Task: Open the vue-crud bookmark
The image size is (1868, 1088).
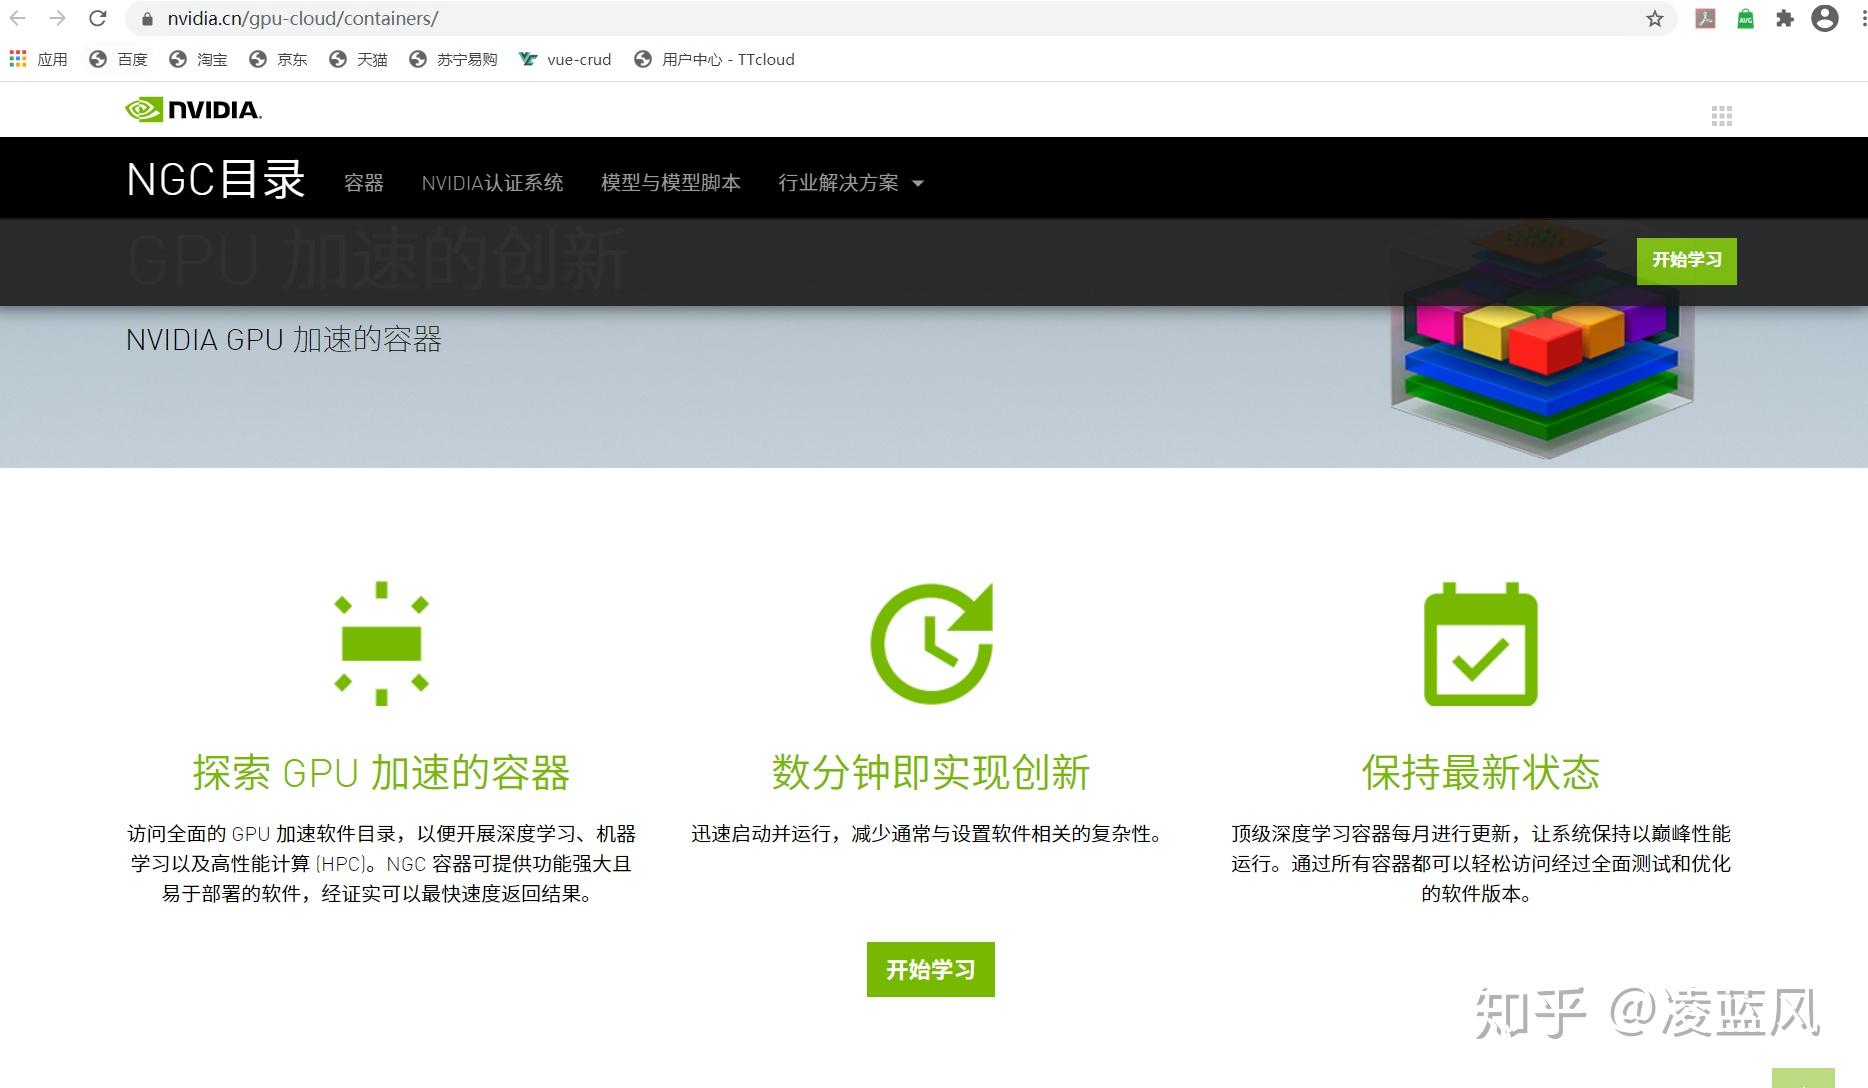Action: tap(564, 59)
